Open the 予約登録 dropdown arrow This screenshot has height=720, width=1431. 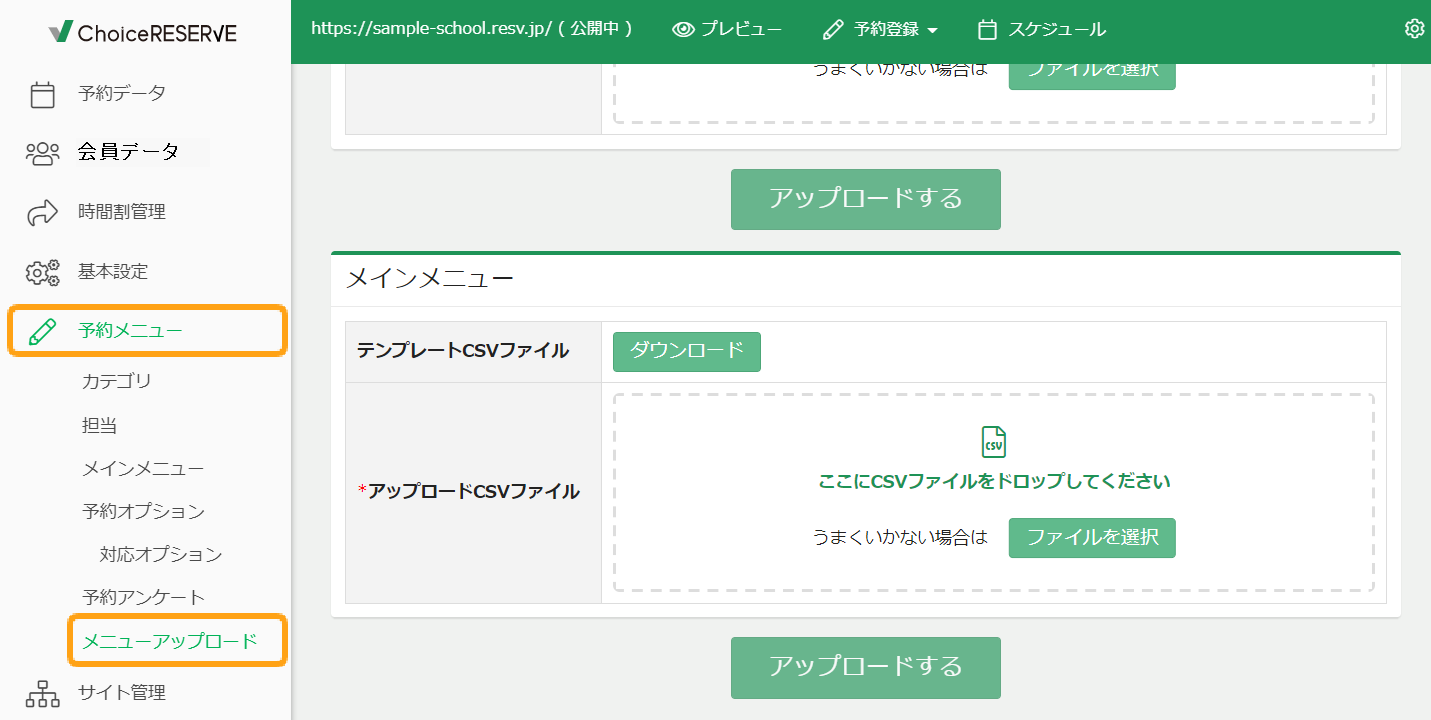click(932, 31)
